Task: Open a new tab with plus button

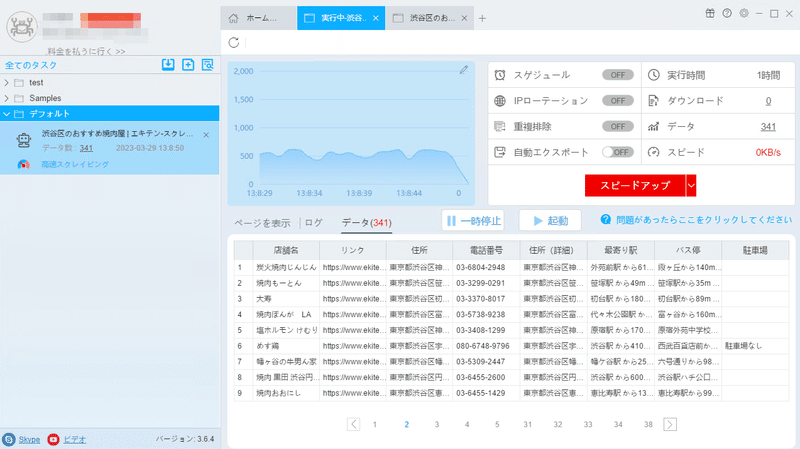Action: [x=482, y=18]
